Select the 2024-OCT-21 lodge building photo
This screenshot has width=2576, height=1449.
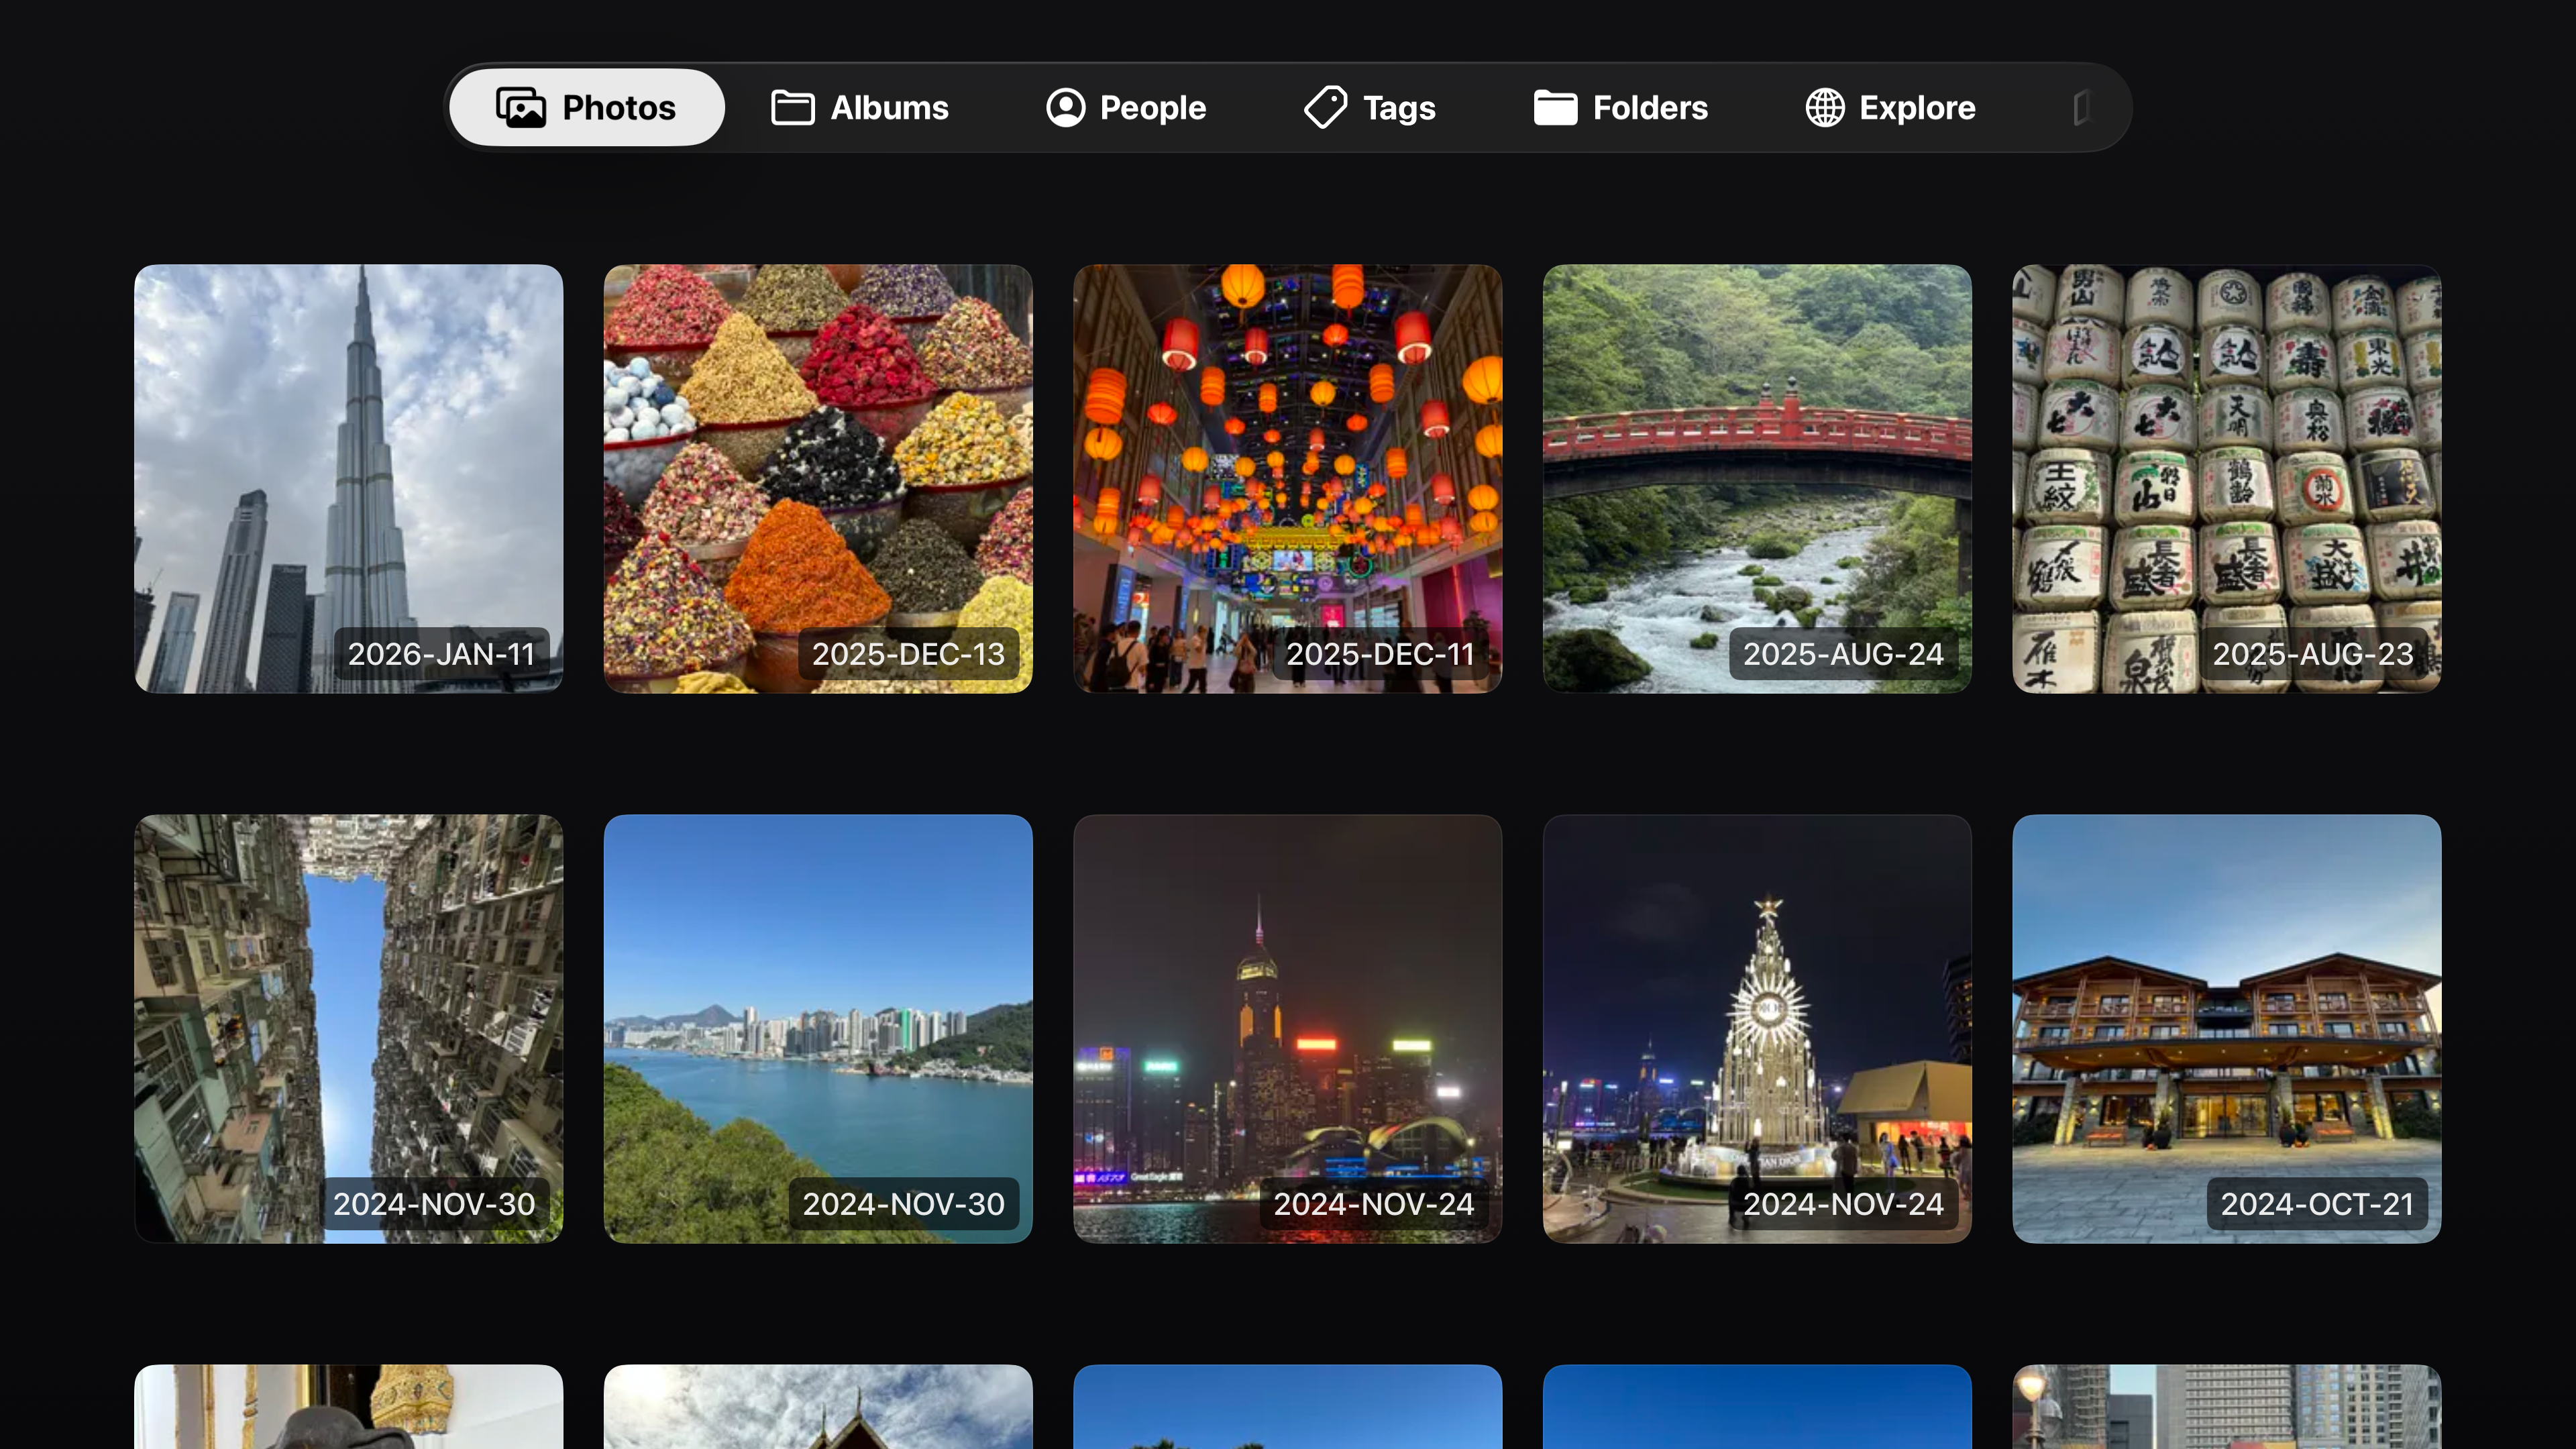2225,1029
